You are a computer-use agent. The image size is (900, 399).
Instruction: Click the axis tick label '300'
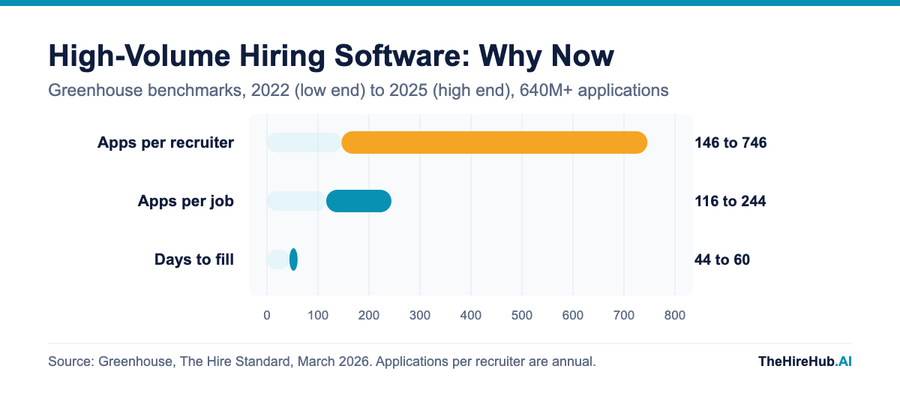click(420, 315)
